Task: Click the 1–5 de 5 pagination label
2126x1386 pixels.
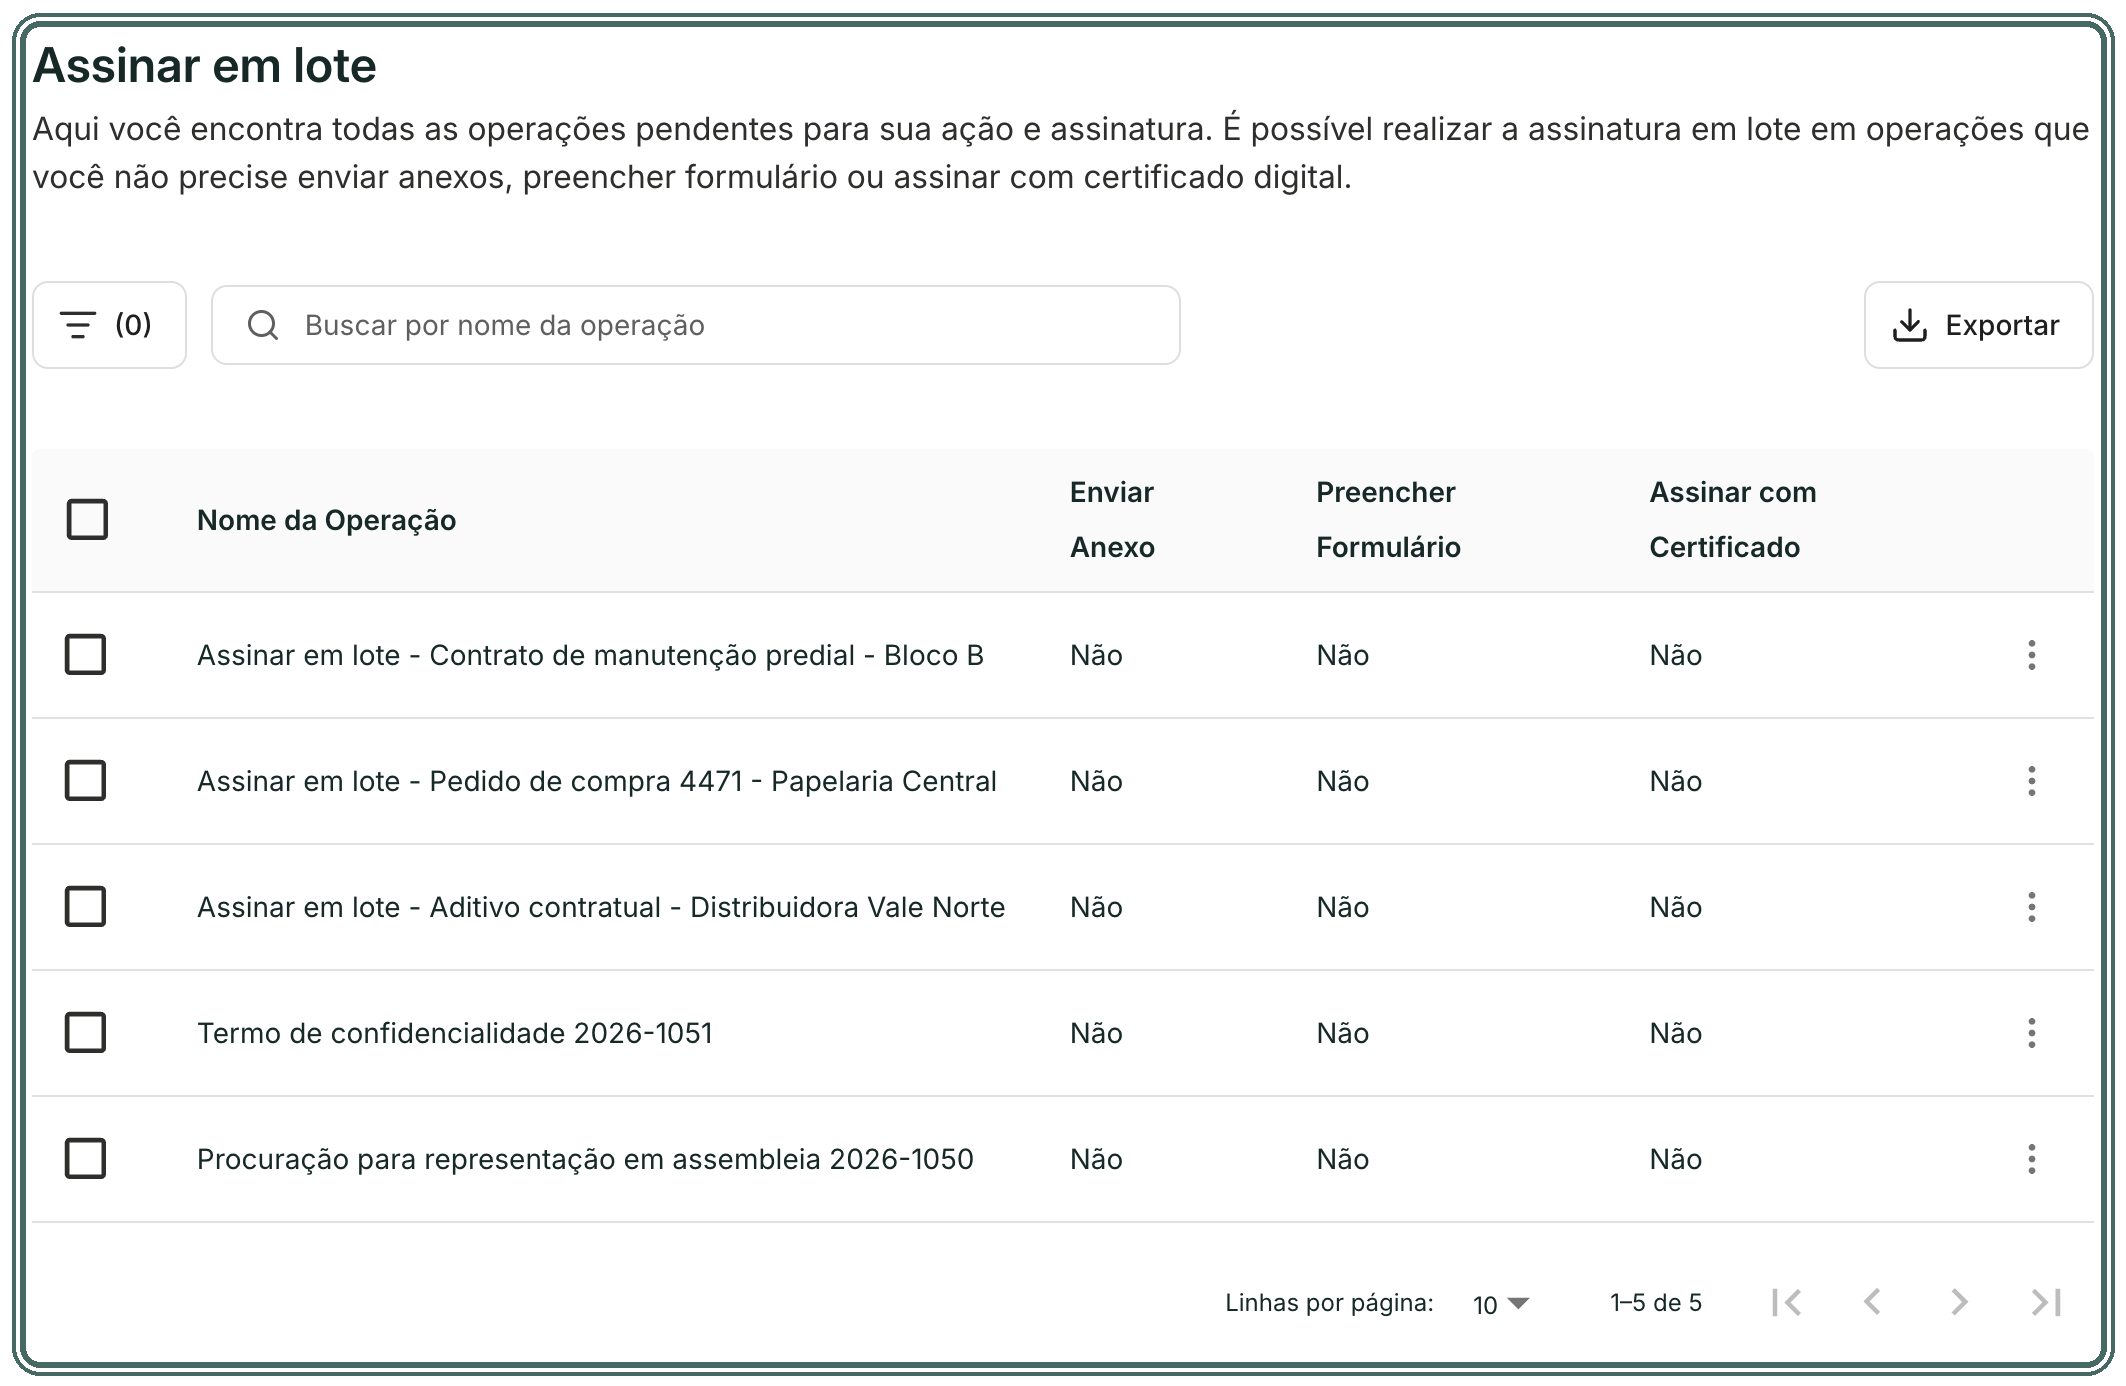Action: point(1656,1303)
